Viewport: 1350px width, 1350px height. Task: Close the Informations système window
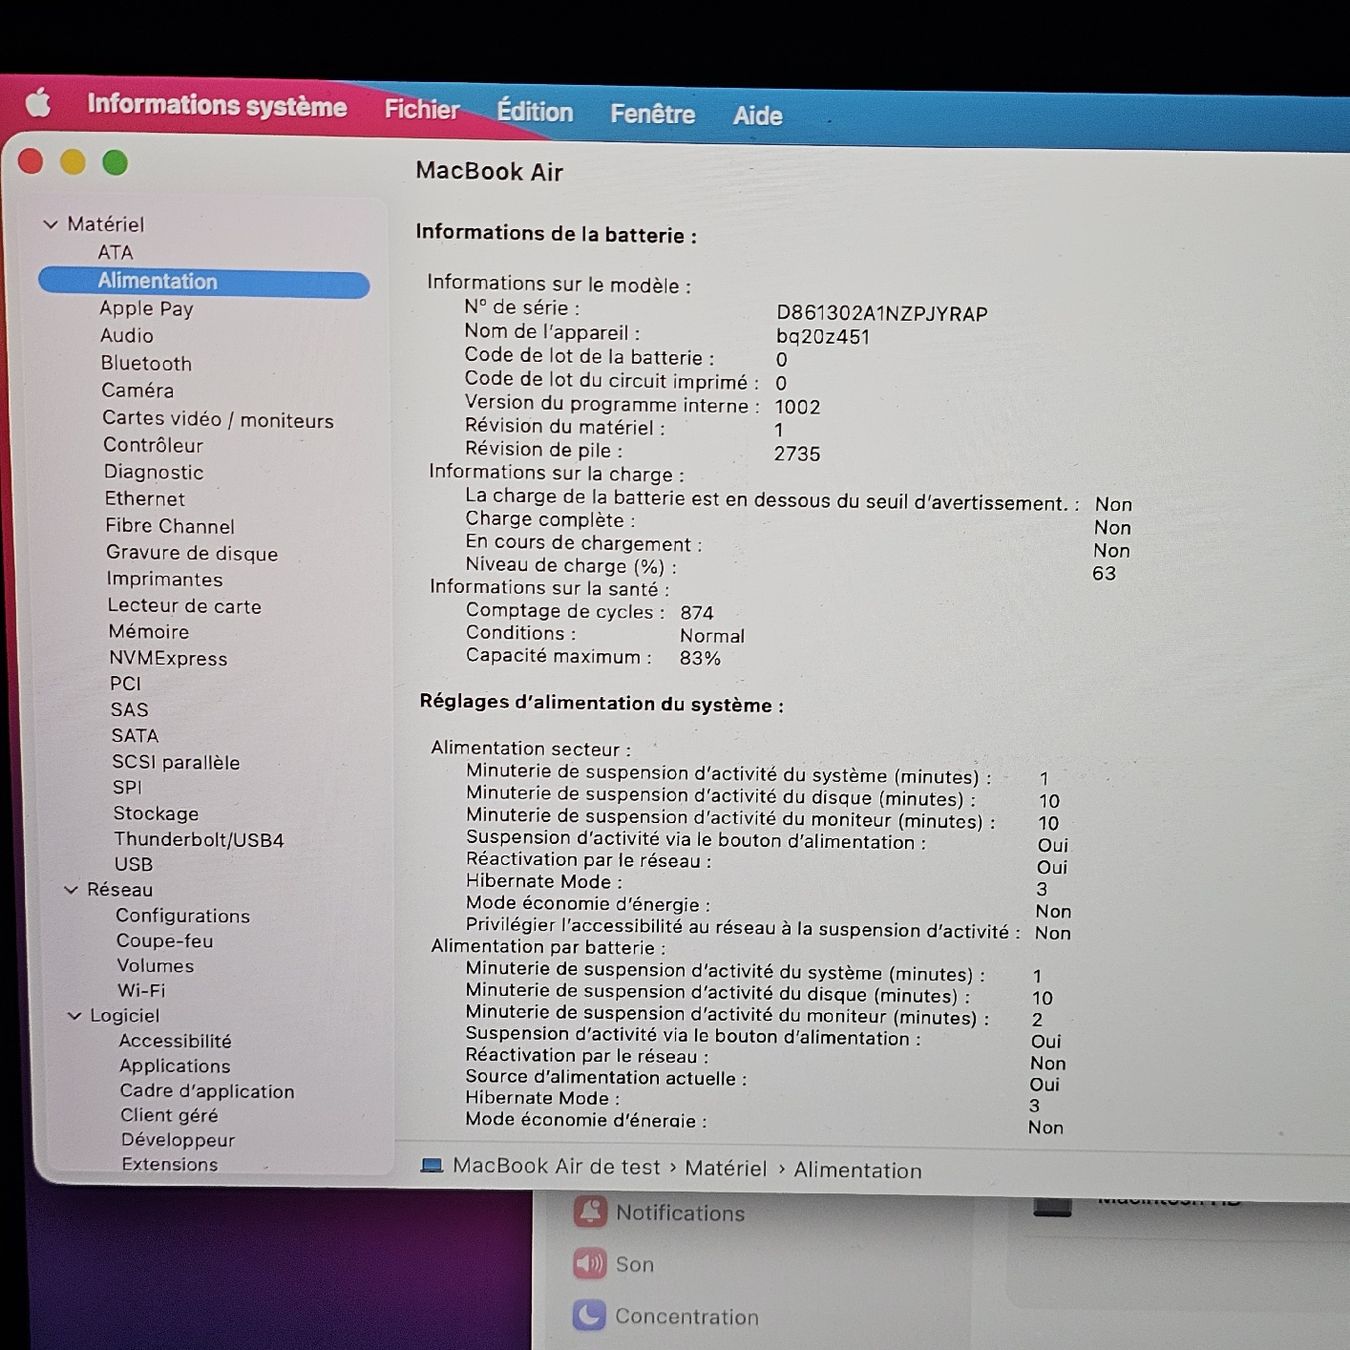pos(30,161)
